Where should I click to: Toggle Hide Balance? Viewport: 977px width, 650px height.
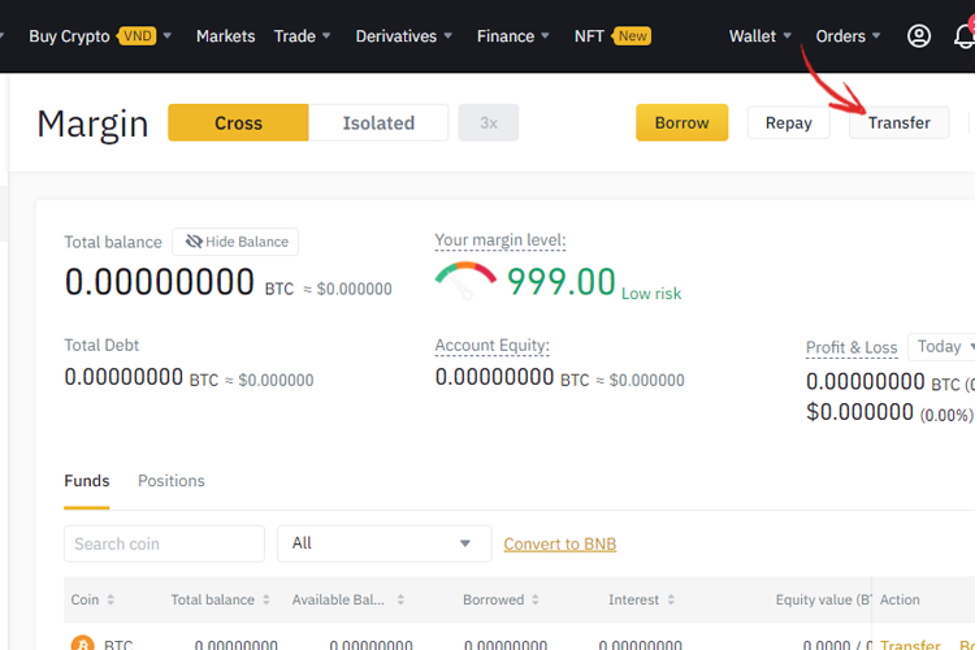click(x=236, y=242)
